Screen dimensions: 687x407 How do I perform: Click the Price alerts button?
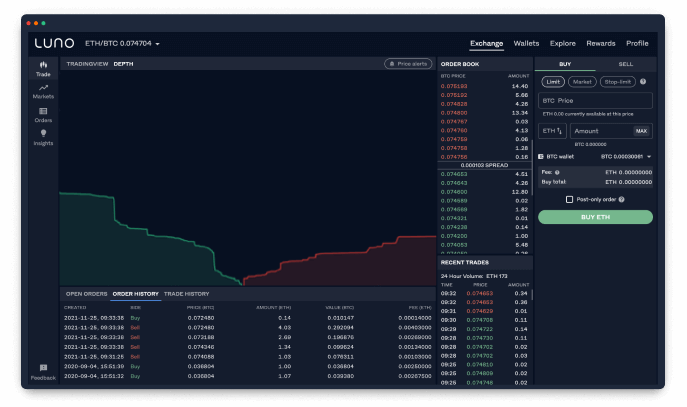click(x=408, y=64)
